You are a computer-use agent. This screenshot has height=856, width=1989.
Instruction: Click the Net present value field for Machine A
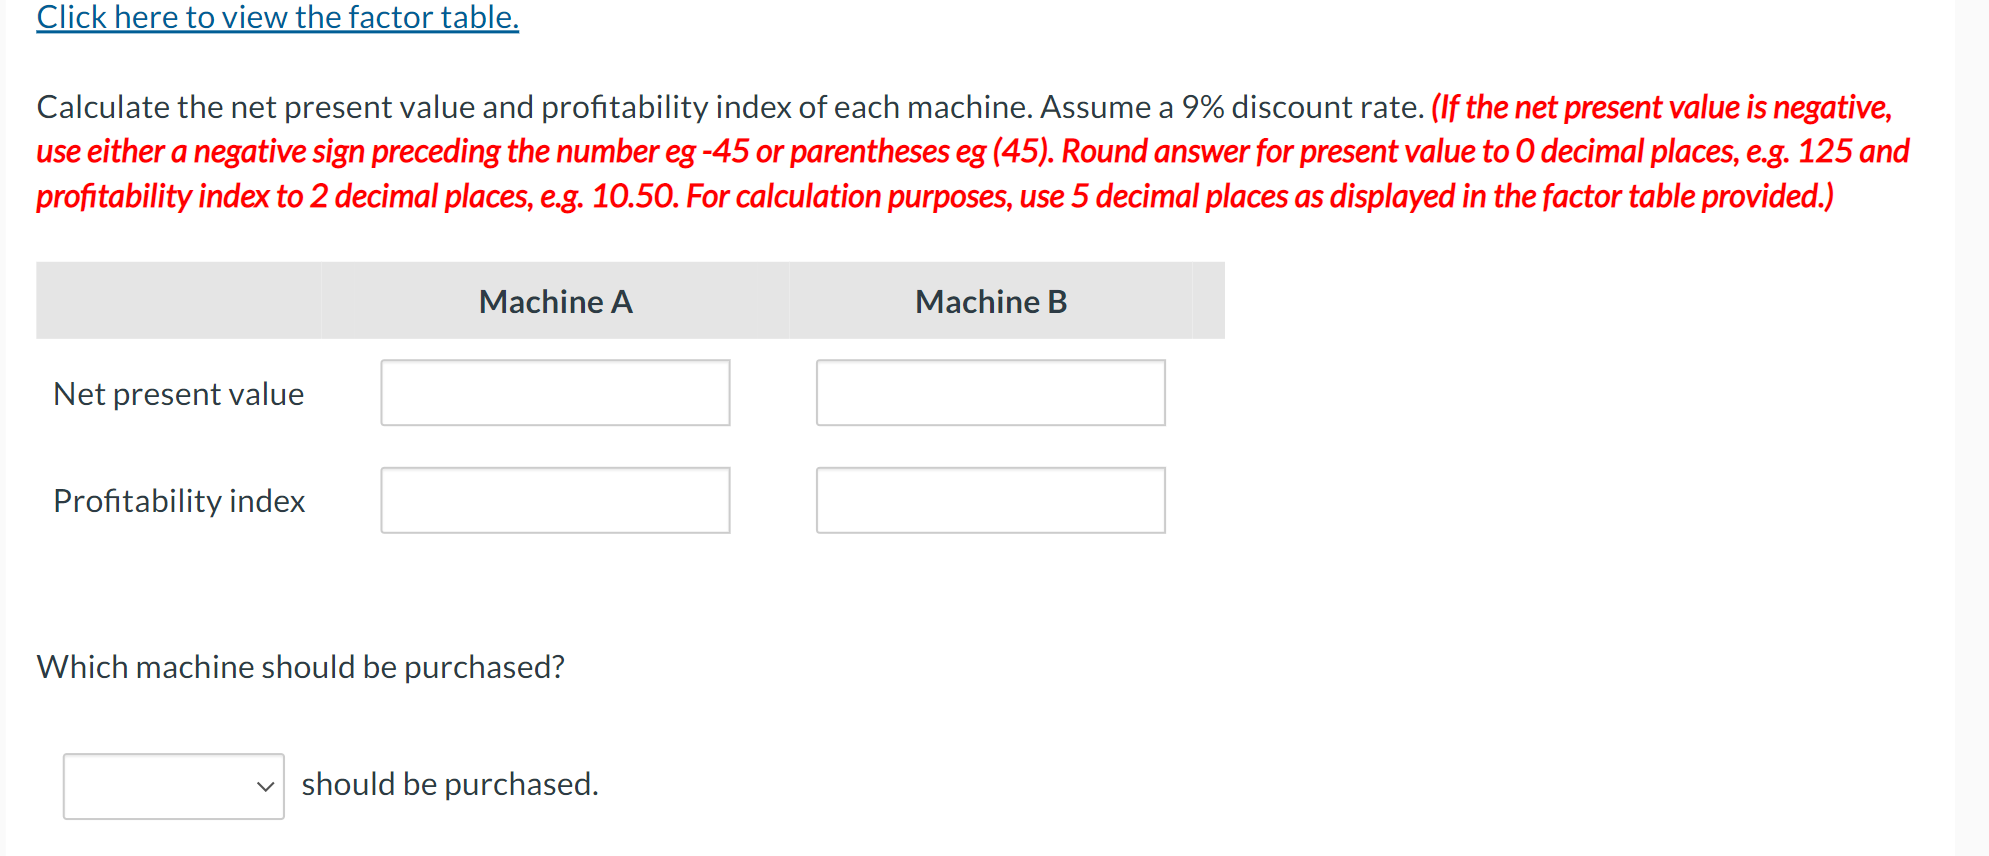coord(554,393)
